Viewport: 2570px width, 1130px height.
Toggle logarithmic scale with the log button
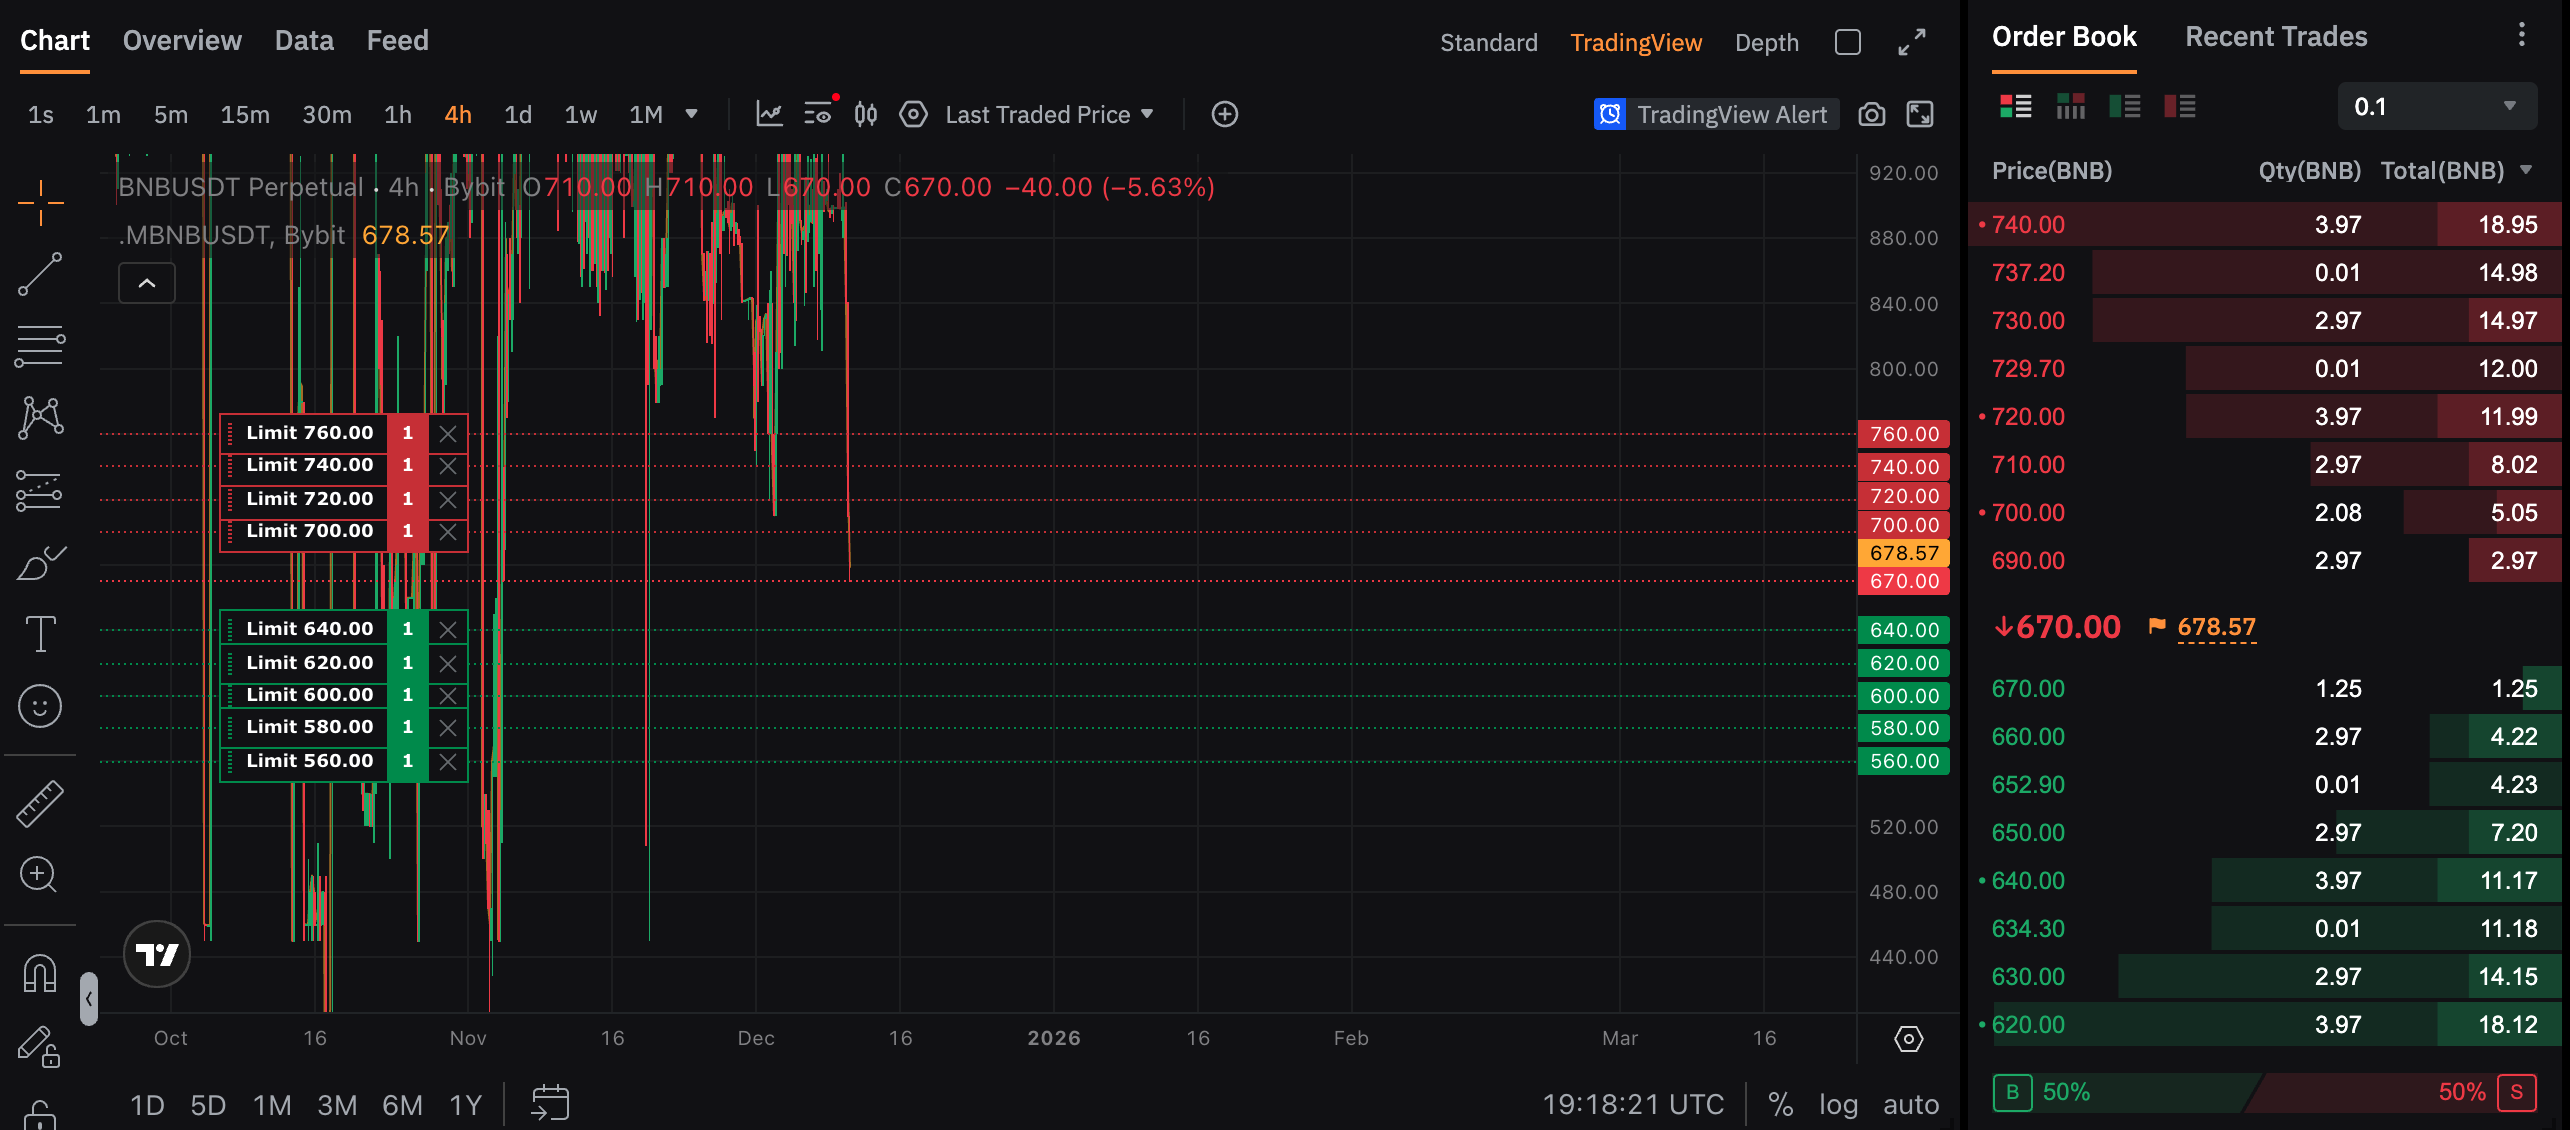(1838, 1104)
